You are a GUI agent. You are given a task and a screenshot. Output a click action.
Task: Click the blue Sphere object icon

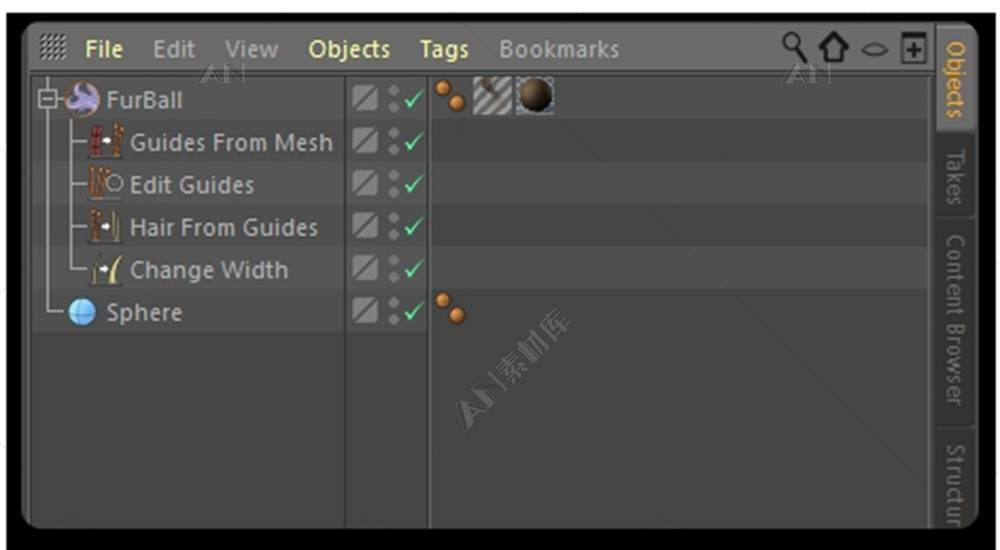tap(82, 312)
